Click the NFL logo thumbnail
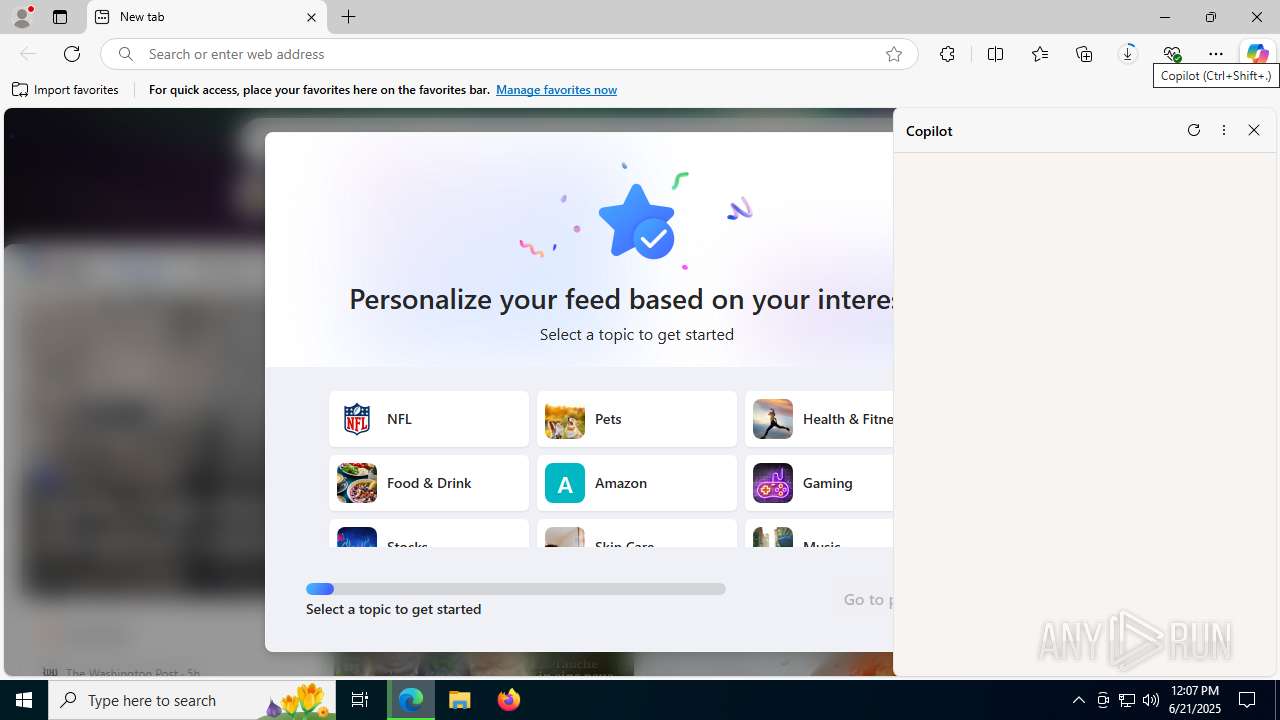 pos(357,419)
